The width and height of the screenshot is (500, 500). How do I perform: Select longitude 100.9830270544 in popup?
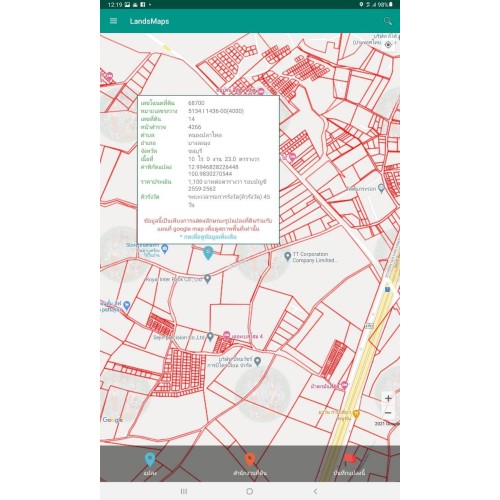coord(210,174)
